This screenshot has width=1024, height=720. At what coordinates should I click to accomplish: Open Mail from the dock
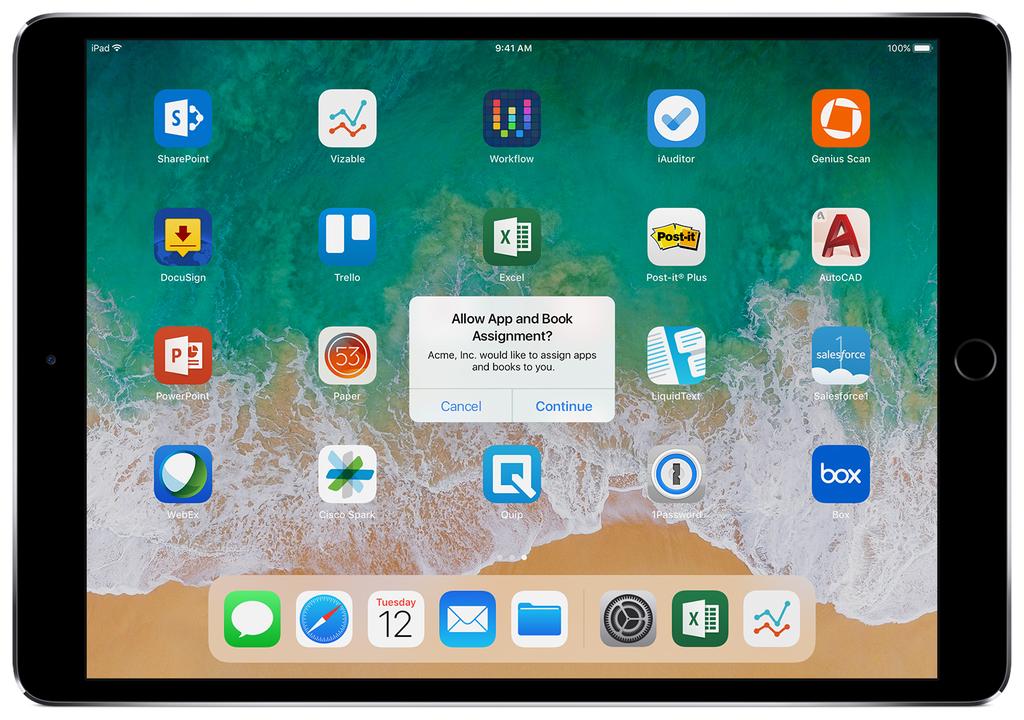pyautogui.click(x=468, y=619)
